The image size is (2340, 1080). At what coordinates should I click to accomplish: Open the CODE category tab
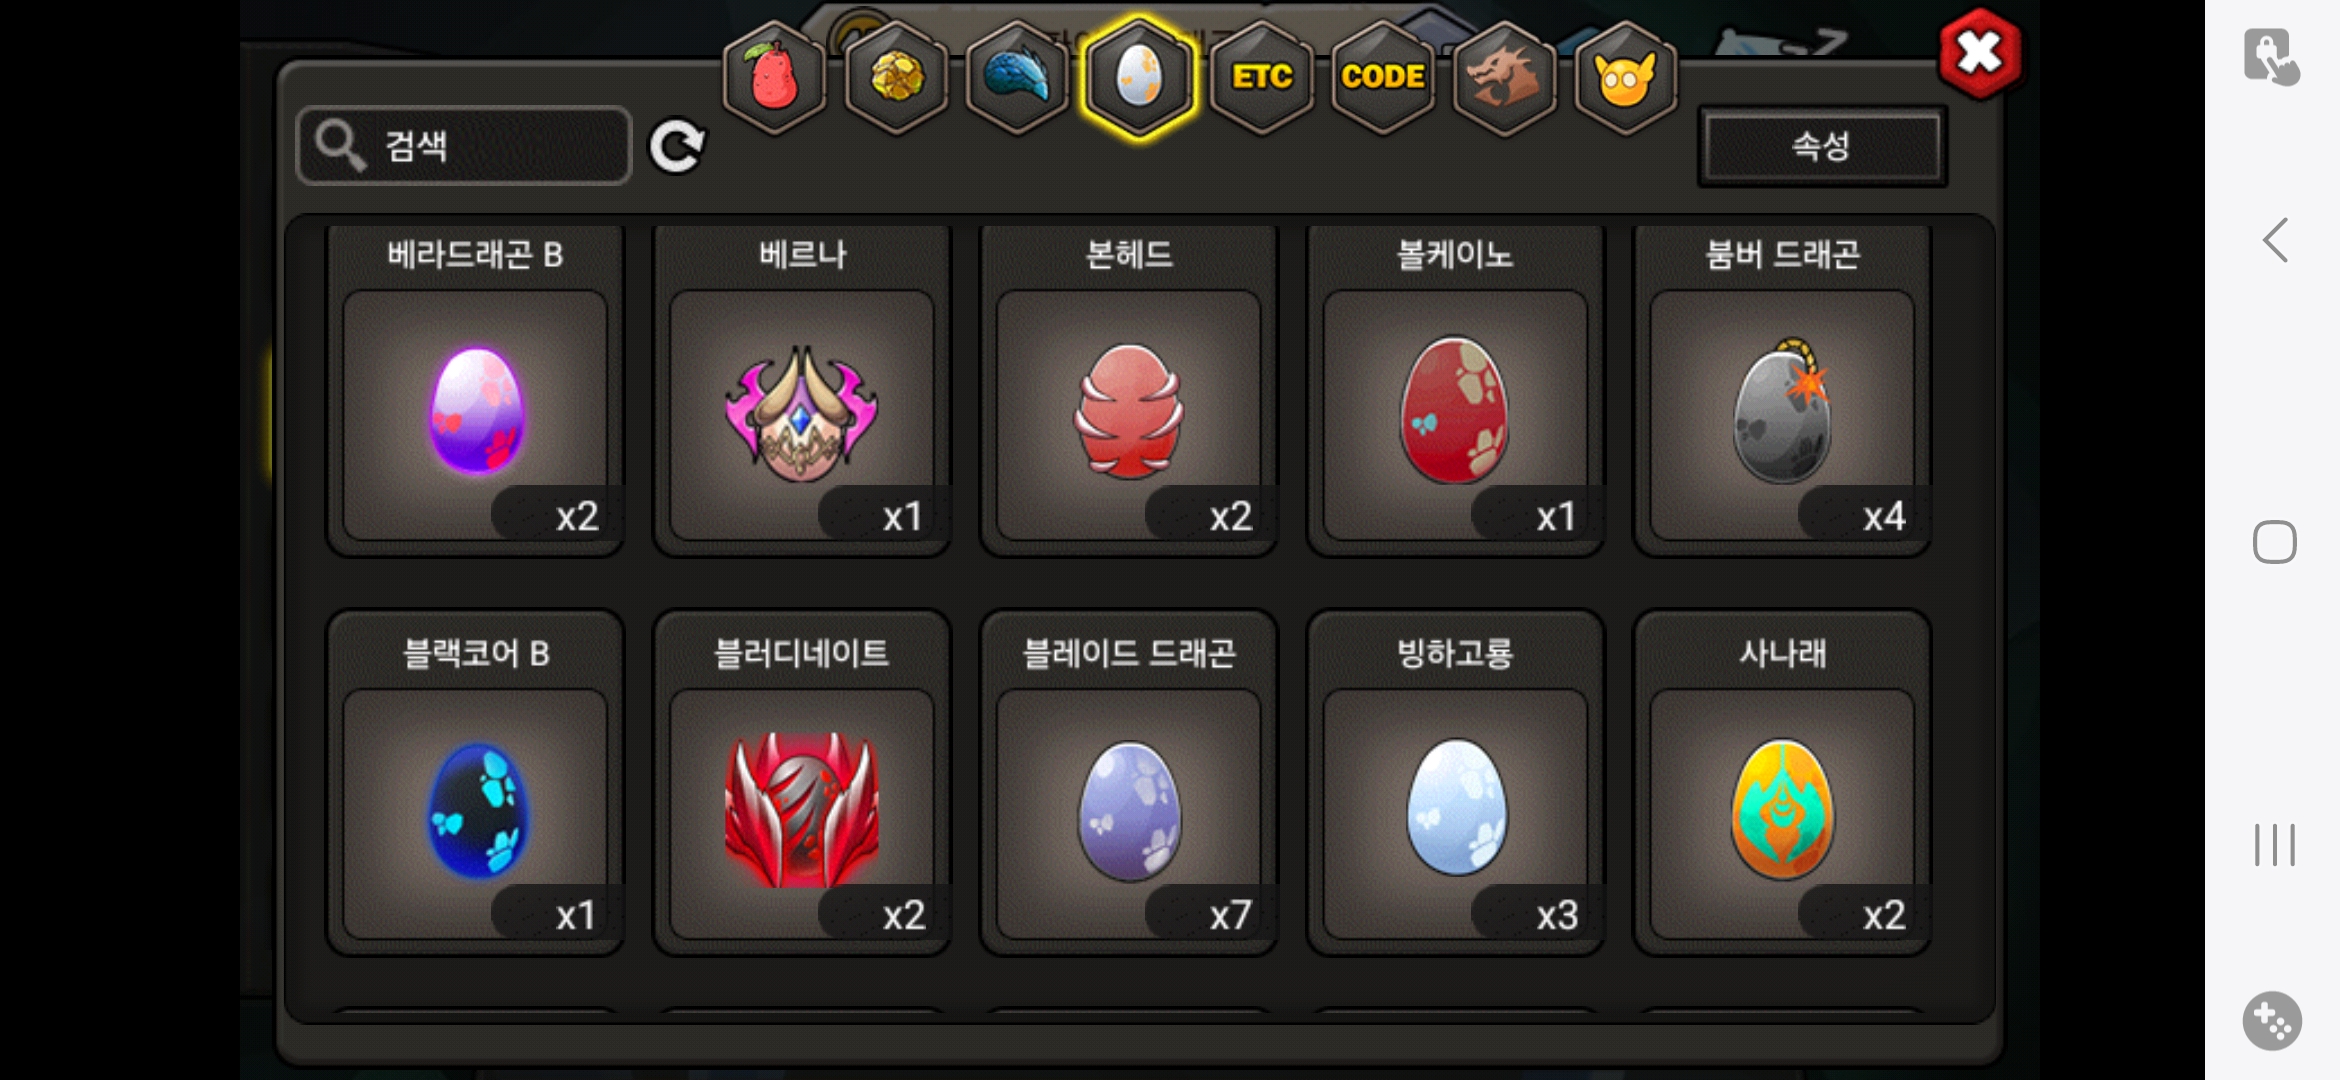click(x=1383, y=78)
